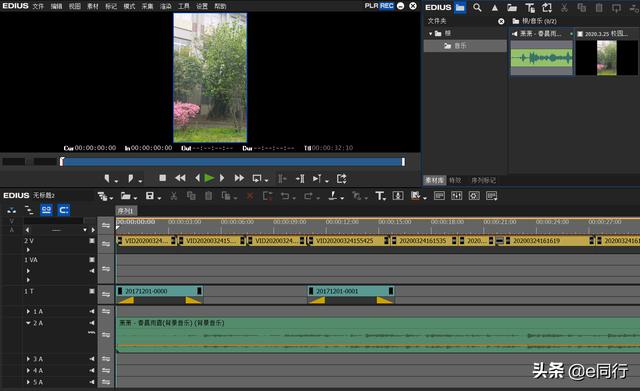Screen dimensions: 640x391
Task: Open the Save project dropdown arrow
Action: pos(159,198)
